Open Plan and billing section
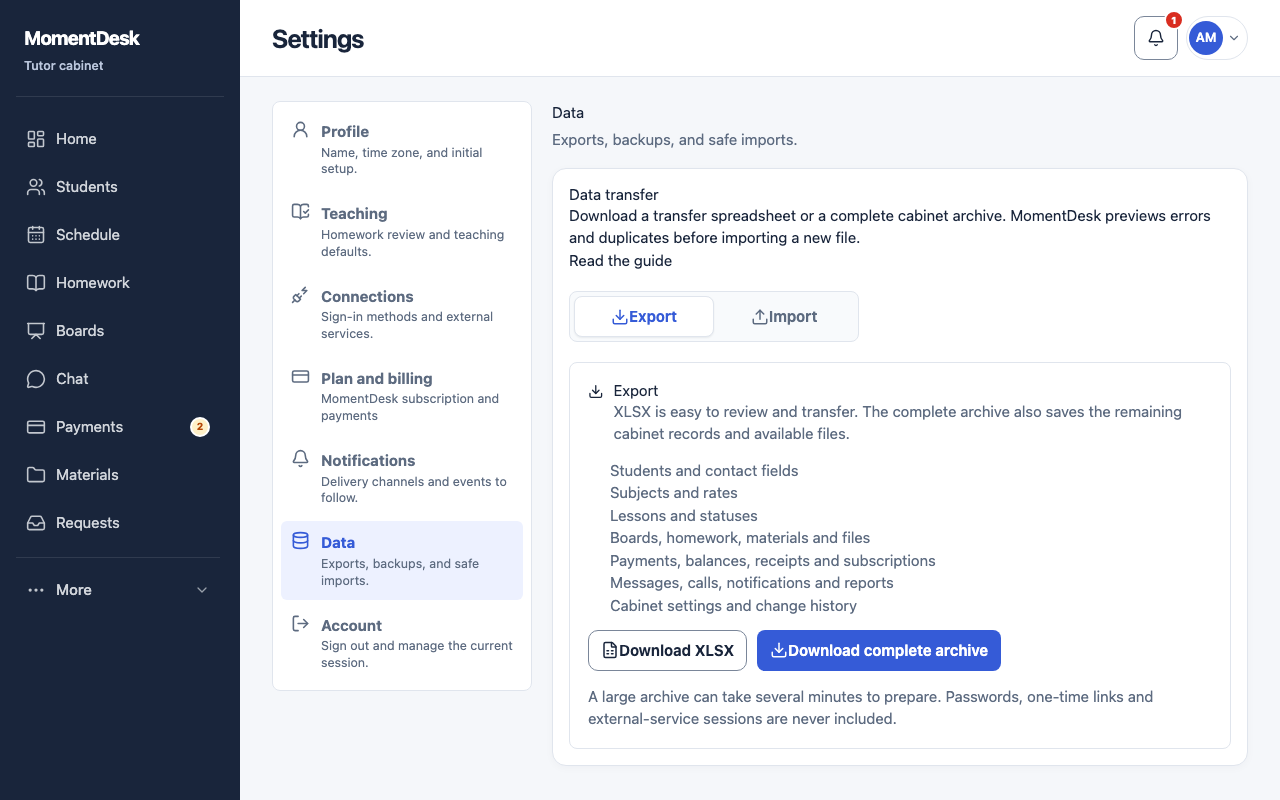This screenshot has width=1280, height=800. [402, 396]
